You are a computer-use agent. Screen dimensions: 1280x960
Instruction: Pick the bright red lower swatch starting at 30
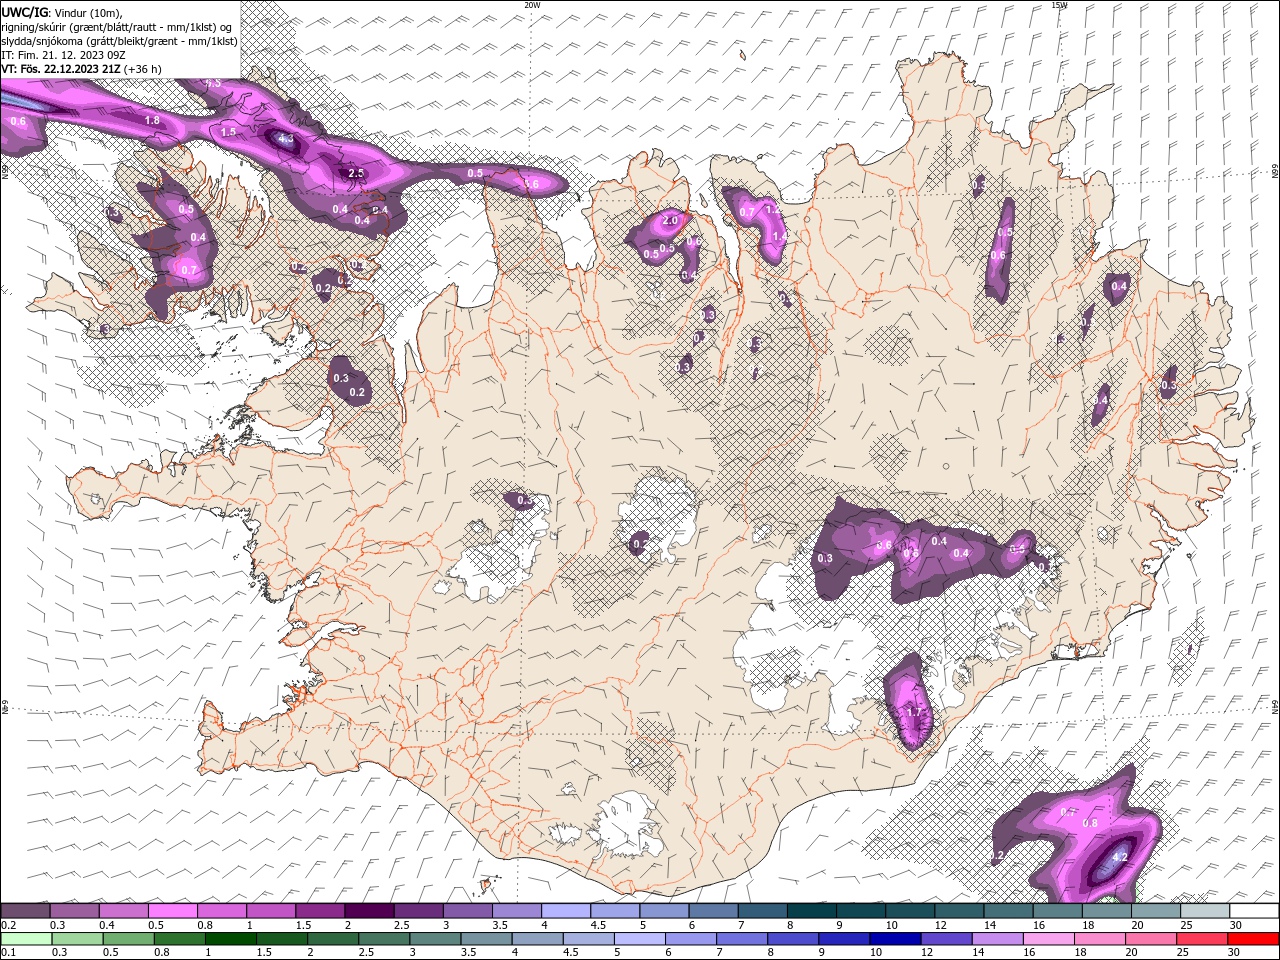tap(1253, 939)
